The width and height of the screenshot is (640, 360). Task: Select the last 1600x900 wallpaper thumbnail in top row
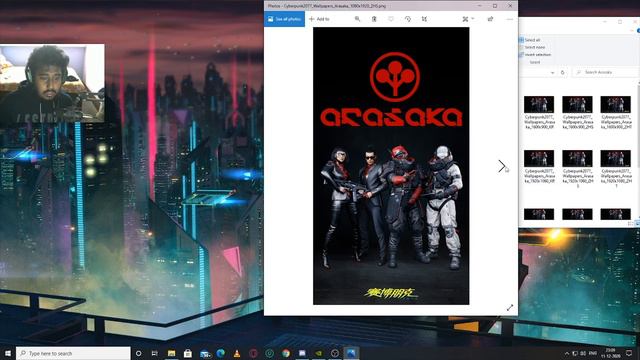point(616,104)
